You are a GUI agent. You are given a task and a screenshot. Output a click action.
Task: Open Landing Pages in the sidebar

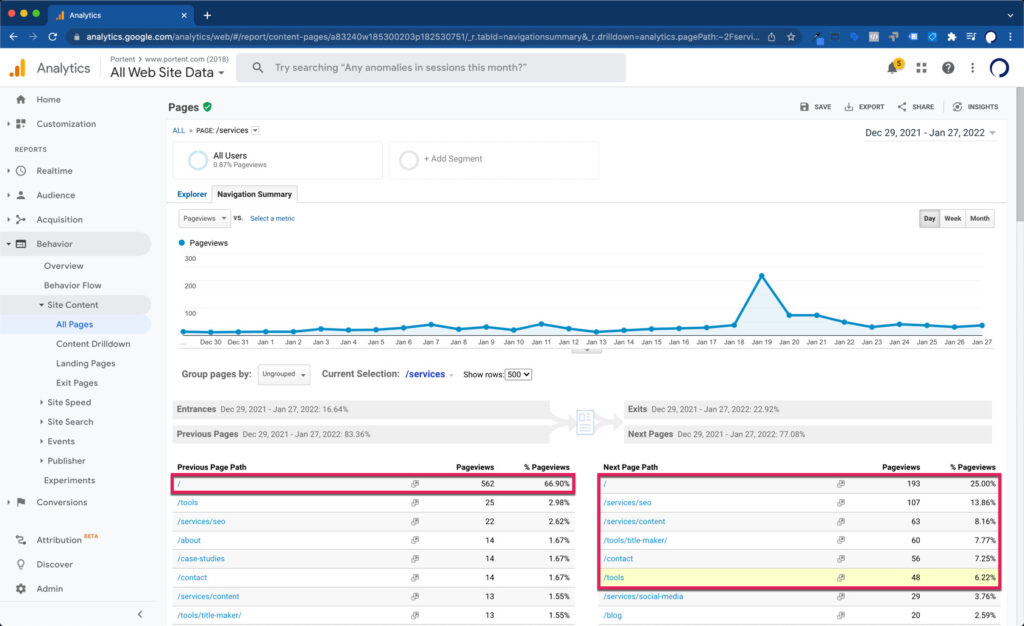86,364
